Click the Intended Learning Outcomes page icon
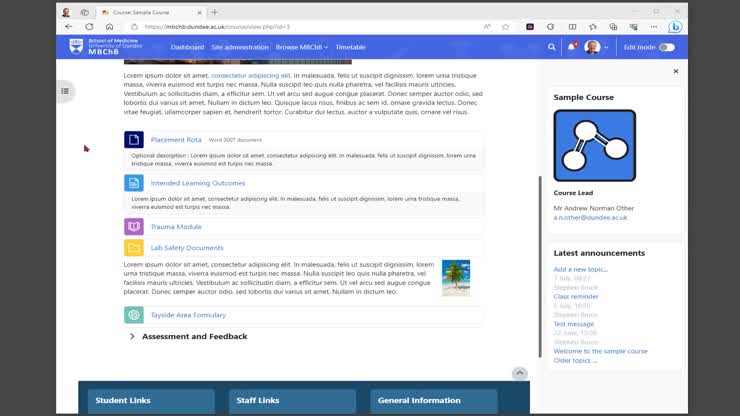The height and width of the screenshot is (416, 740). tap(134, 183)
